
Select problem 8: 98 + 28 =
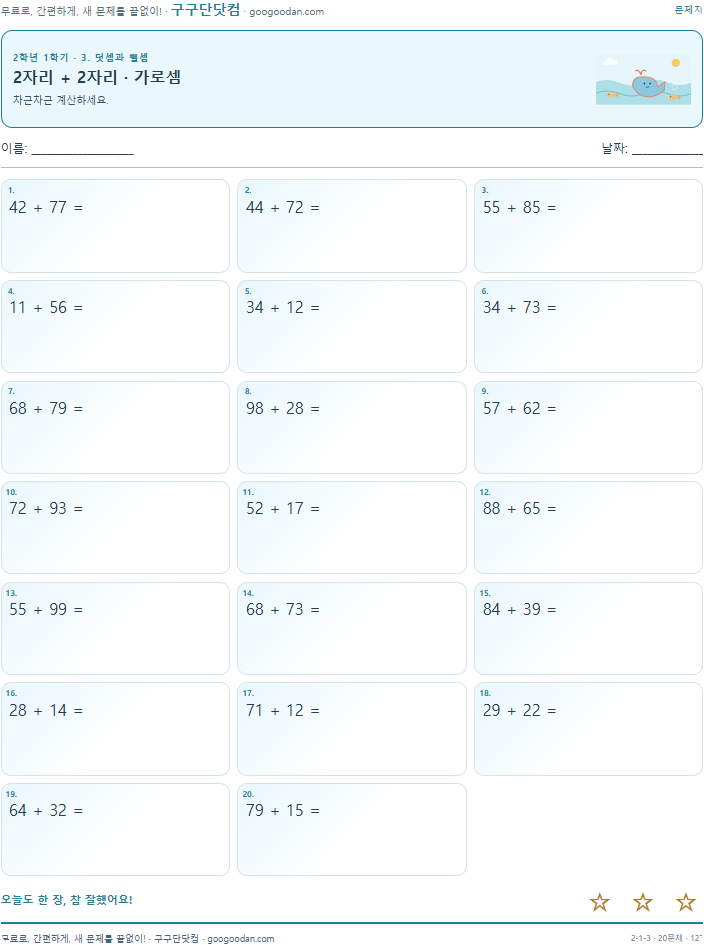point(352,427)
